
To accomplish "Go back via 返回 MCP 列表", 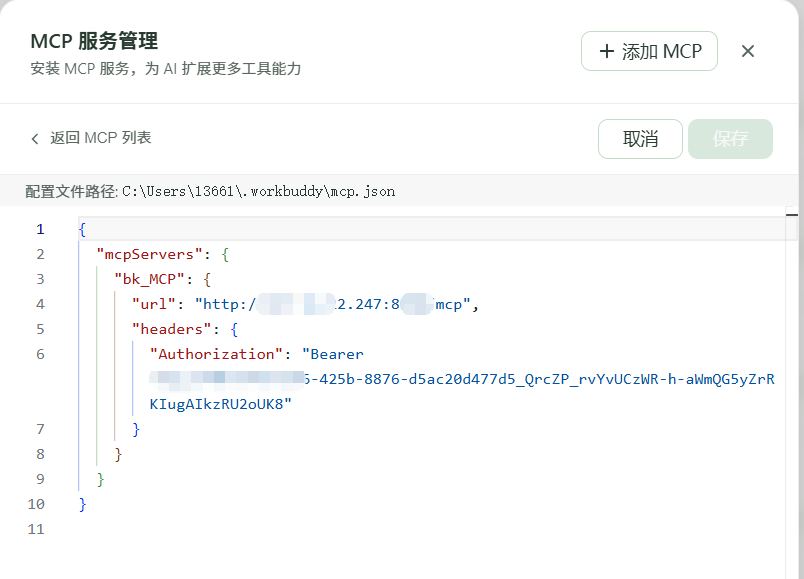I will 91,138.
